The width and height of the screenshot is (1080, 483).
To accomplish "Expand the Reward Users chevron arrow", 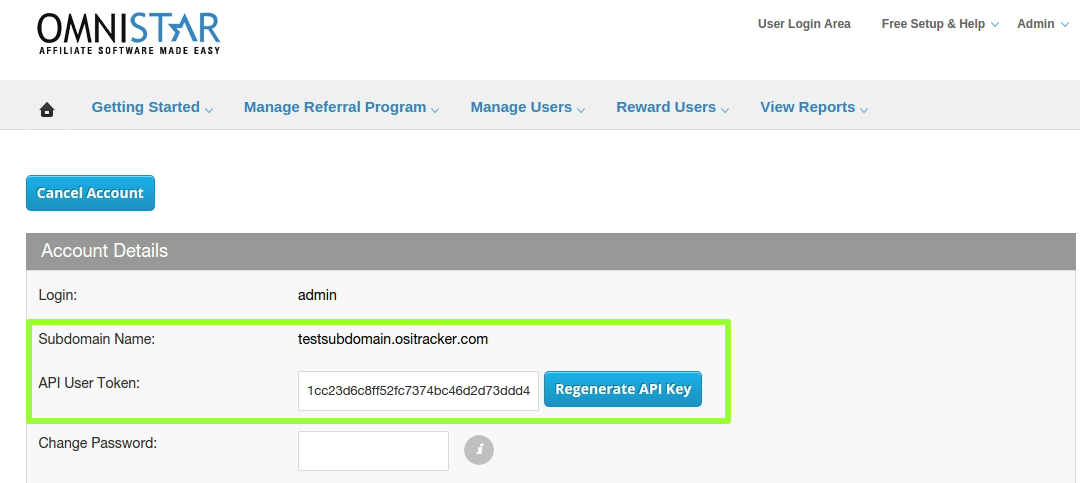I will 725,110.
